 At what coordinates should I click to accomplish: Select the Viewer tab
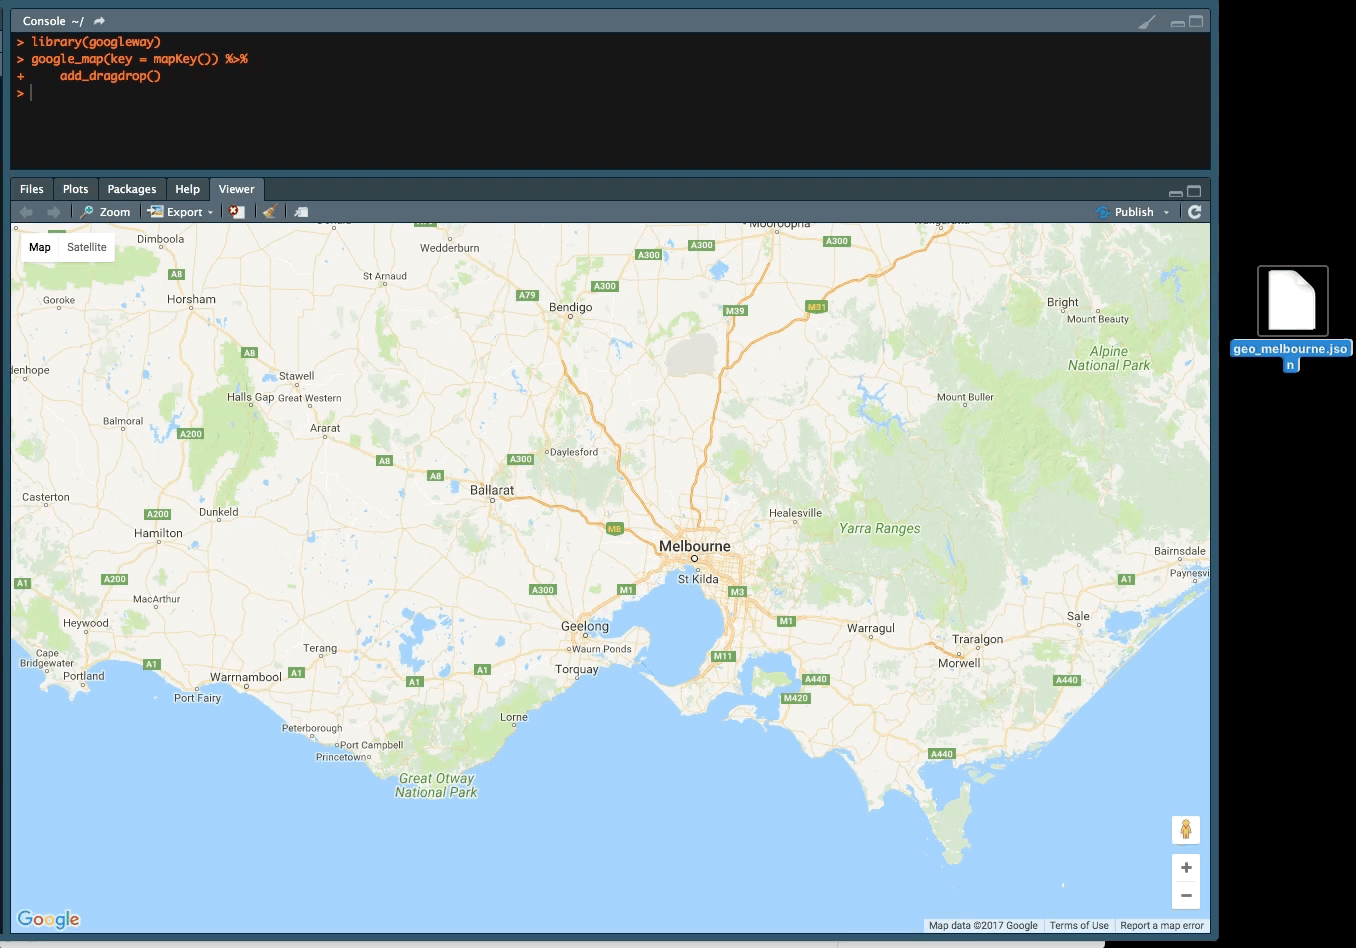(237, 189)
